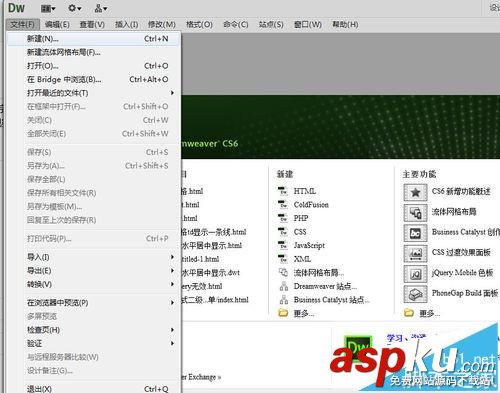
Task: Create a new XML document link
Action: (302, 259)
